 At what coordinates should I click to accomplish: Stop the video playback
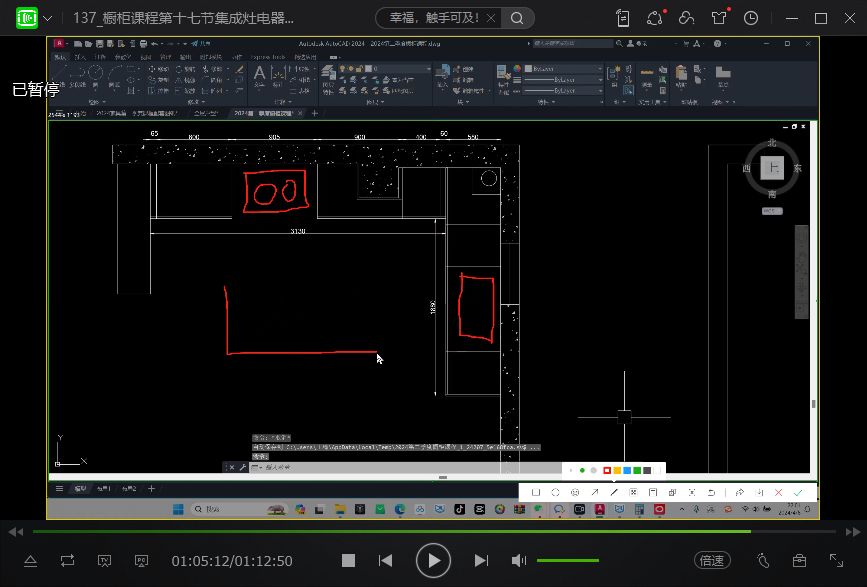click(x=348, y=561)
